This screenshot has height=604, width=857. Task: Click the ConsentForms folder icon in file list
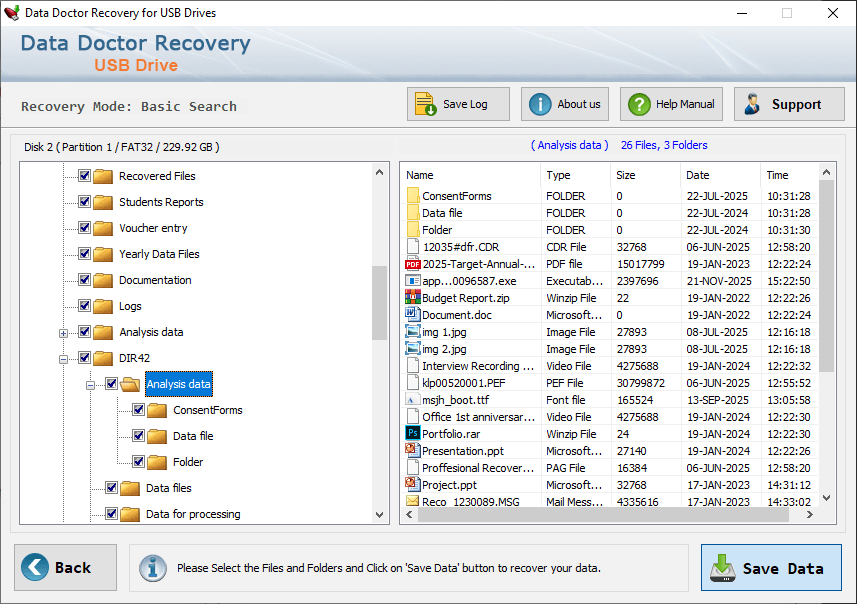[413, 196]
